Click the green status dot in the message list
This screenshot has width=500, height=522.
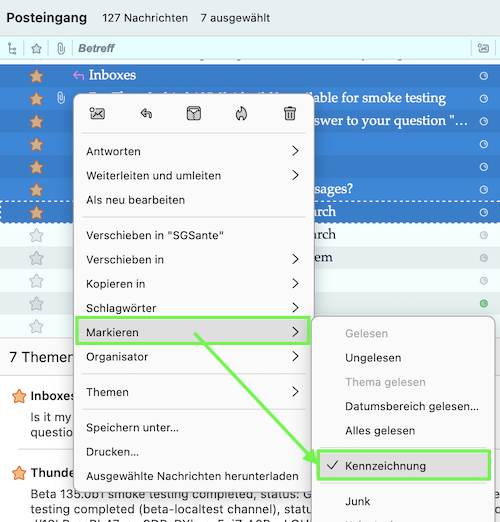[x=483, y=303]
